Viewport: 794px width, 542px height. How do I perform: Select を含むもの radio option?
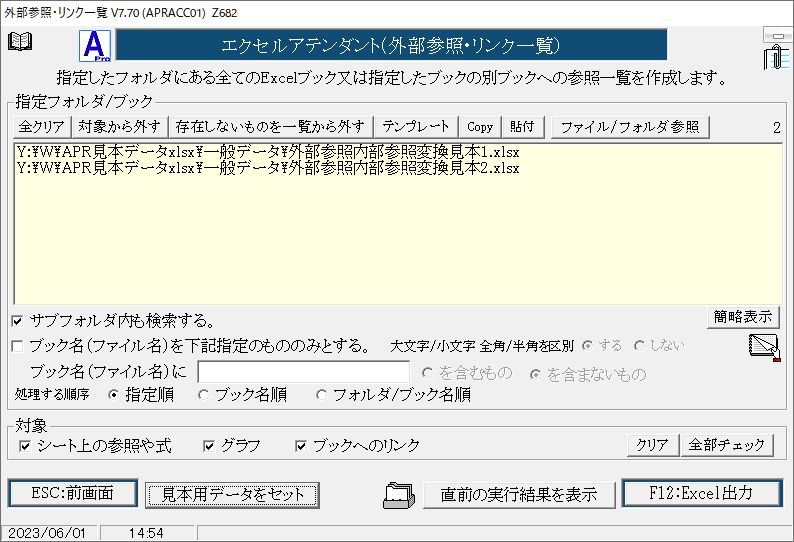tap(427, 373)
